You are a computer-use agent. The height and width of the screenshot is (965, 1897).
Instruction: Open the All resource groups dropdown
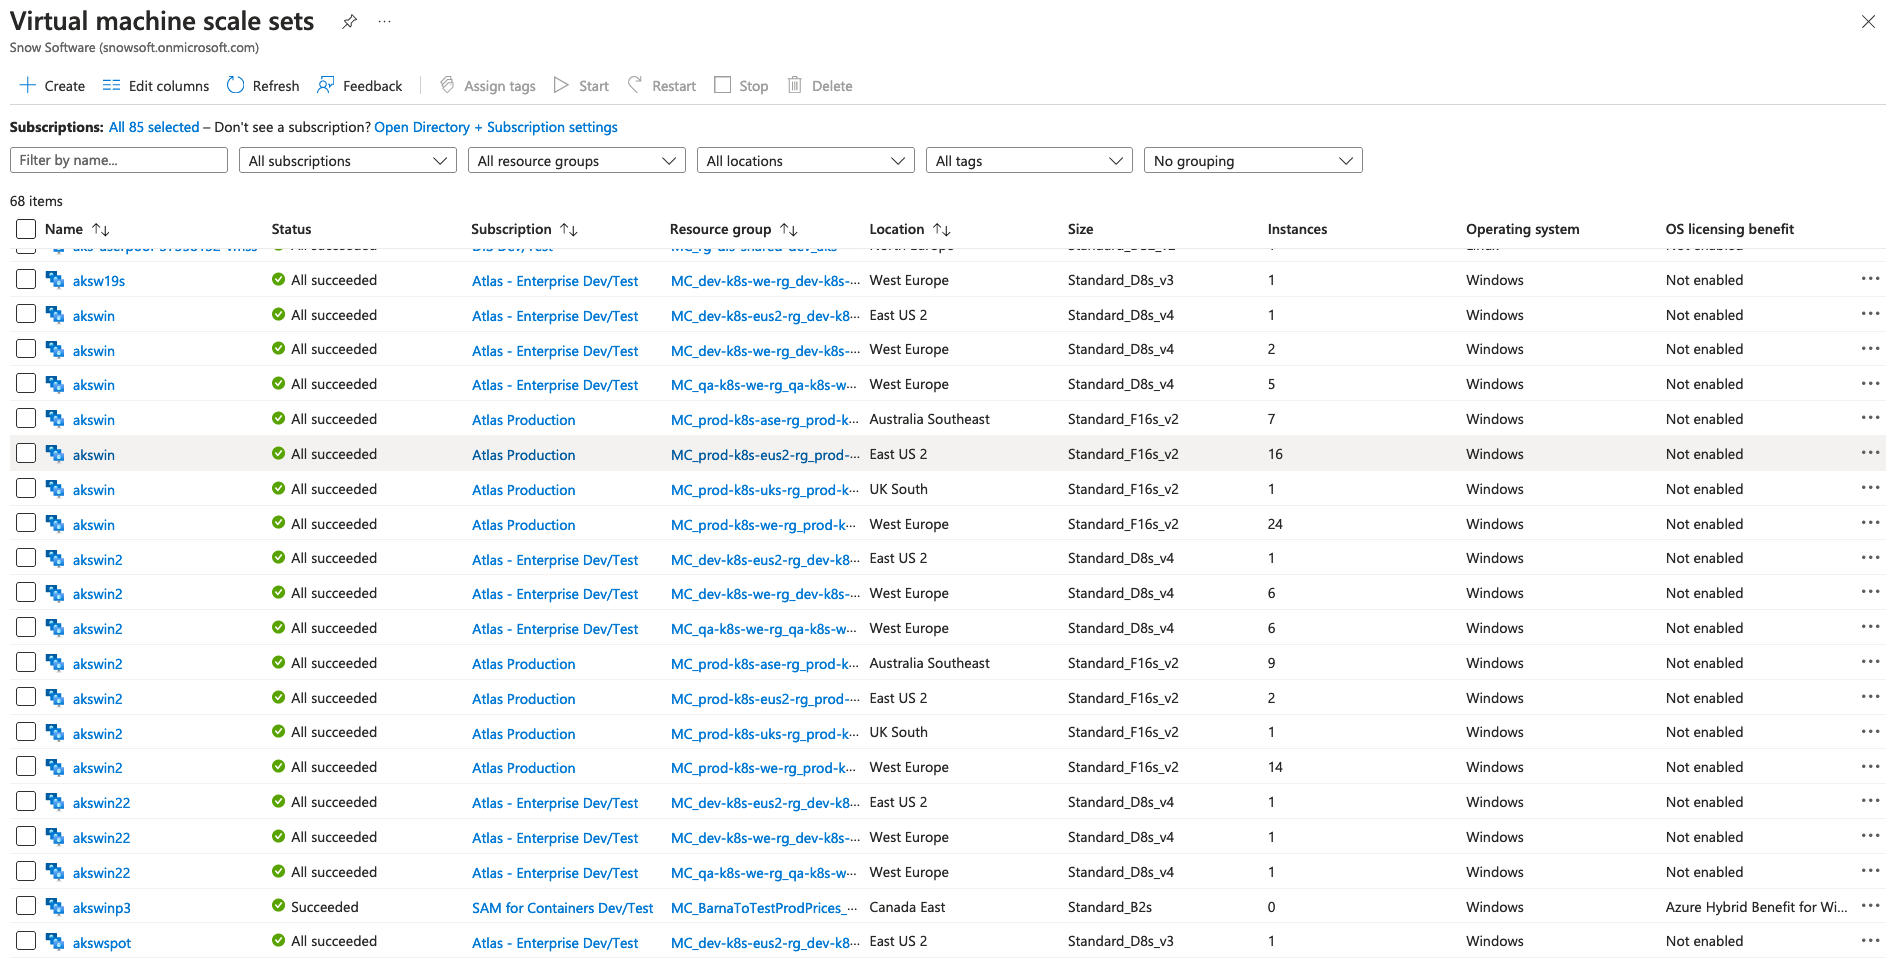[576, 161]
